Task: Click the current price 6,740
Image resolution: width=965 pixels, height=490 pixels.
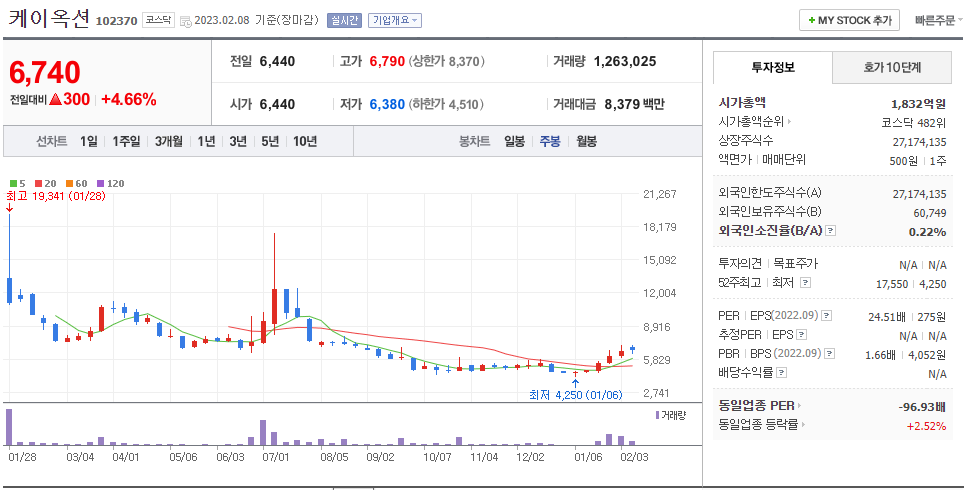Action: pyautogui.click(x=44, y=73)
